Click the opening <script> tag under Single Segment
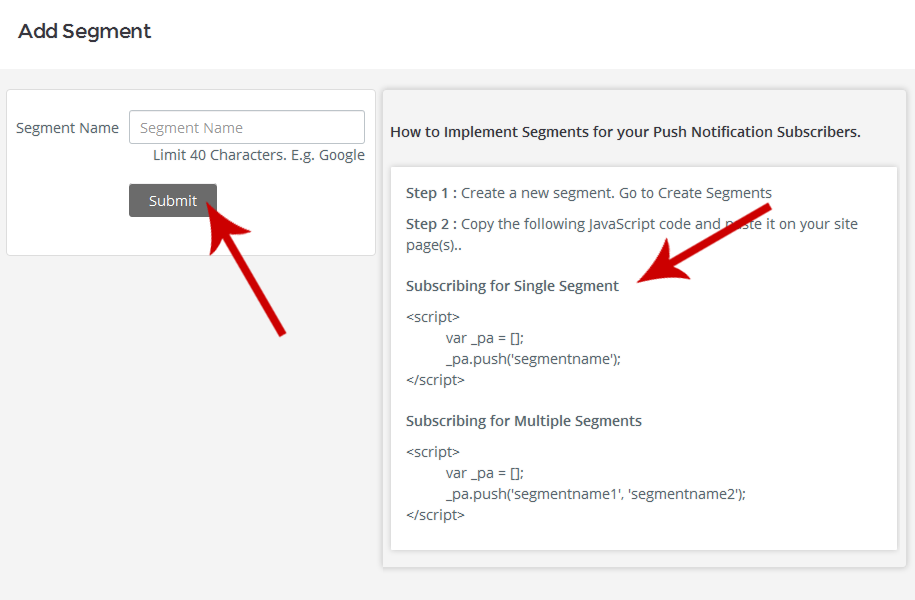Image resolution: width=915 pixels, height=600 pixels. (x=433, y=317)
